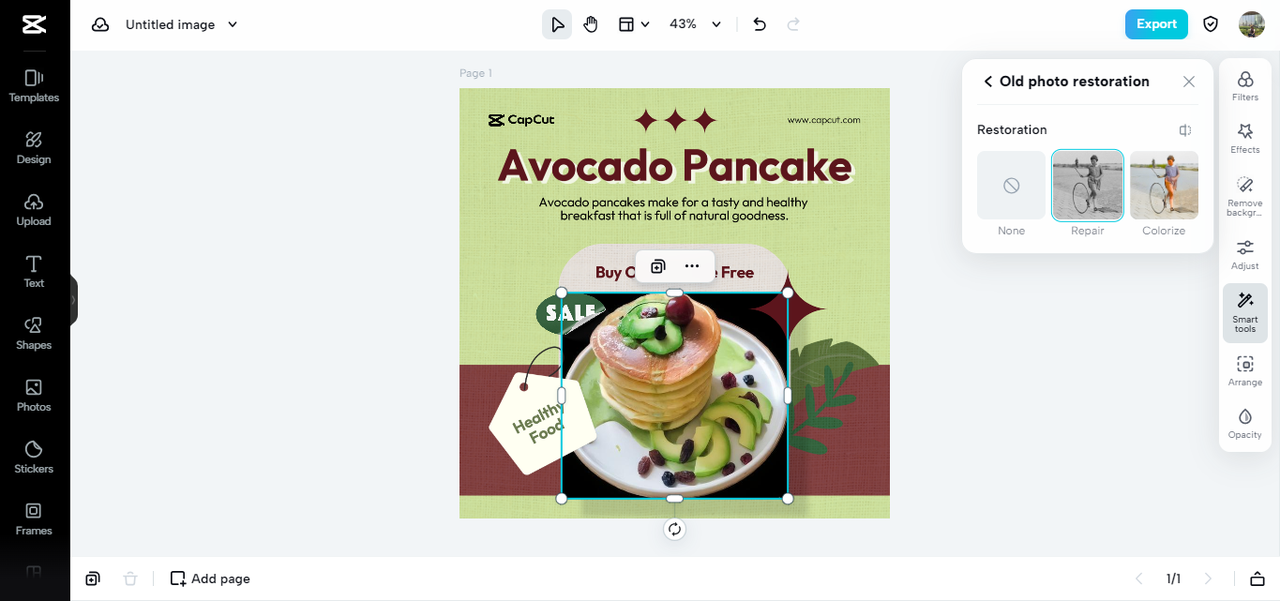Open the Stickers panel
This screenshot has height=601, width=1280.
point(34,458)
